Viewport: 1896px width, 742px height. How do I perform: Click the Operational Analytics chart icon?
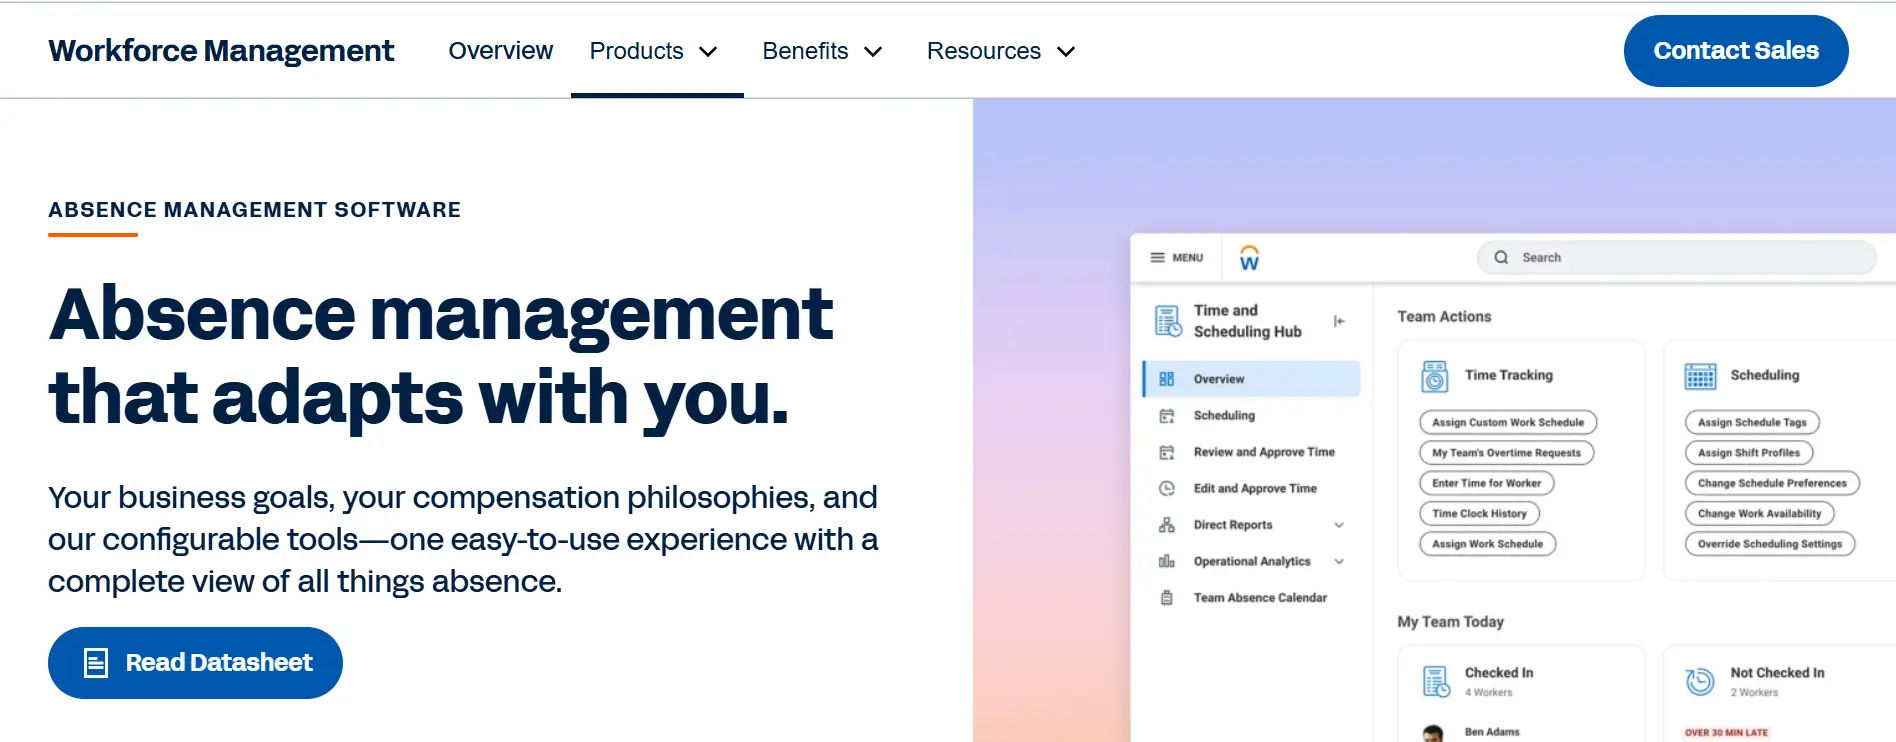pyautogui.click(x=1166, y=562)
